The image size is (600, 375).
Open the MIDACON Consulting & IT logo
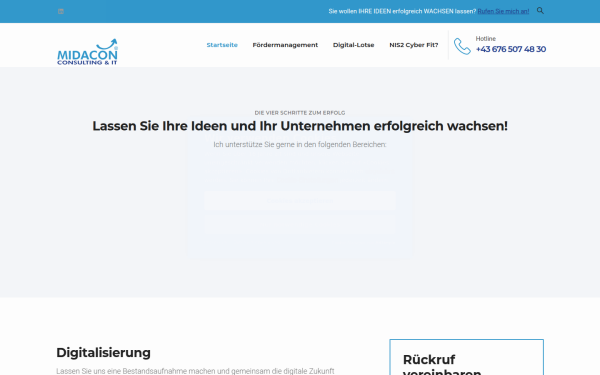coord(87,52)
